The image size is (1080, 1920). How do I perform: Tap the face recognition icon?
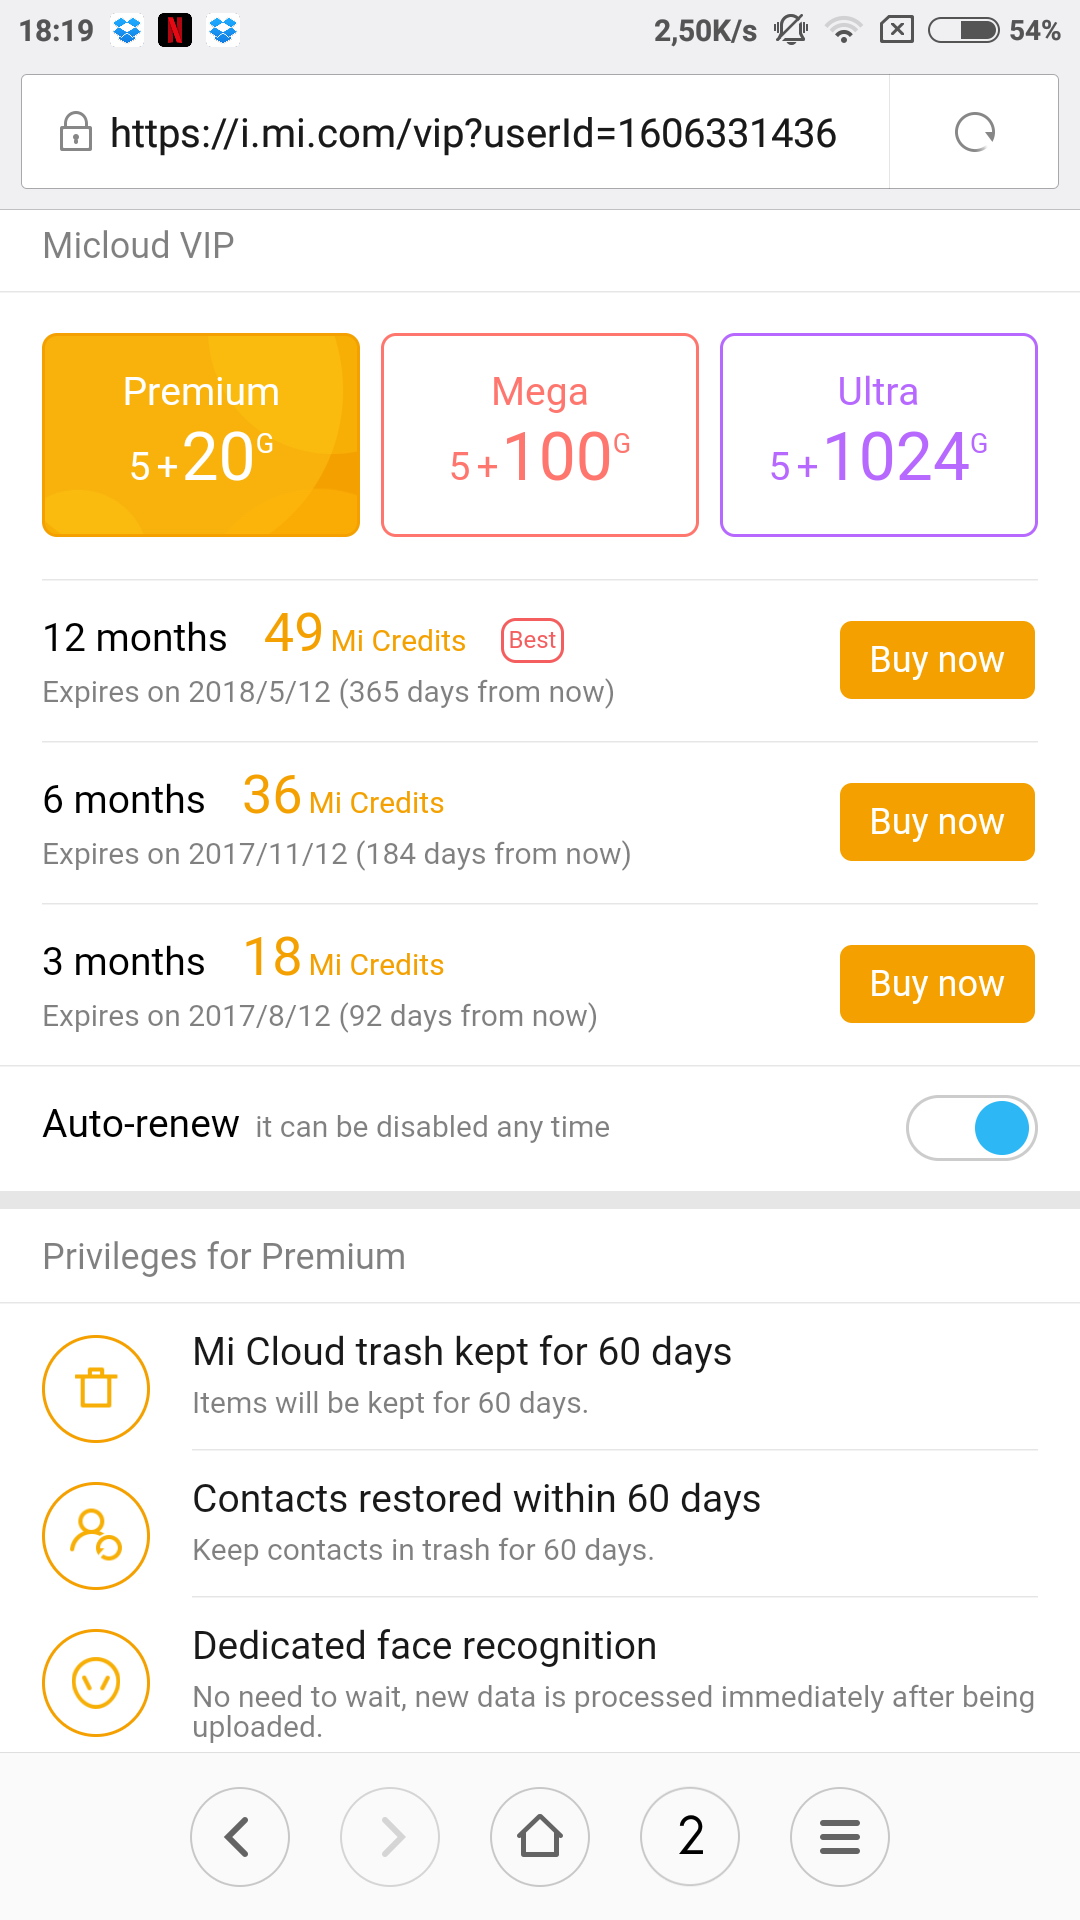click(x=96, y=1683)
